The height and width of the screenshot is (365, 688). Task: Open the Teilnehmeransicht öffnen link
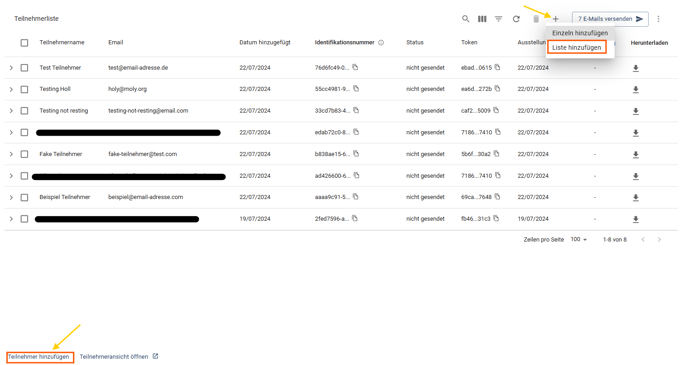118,357
